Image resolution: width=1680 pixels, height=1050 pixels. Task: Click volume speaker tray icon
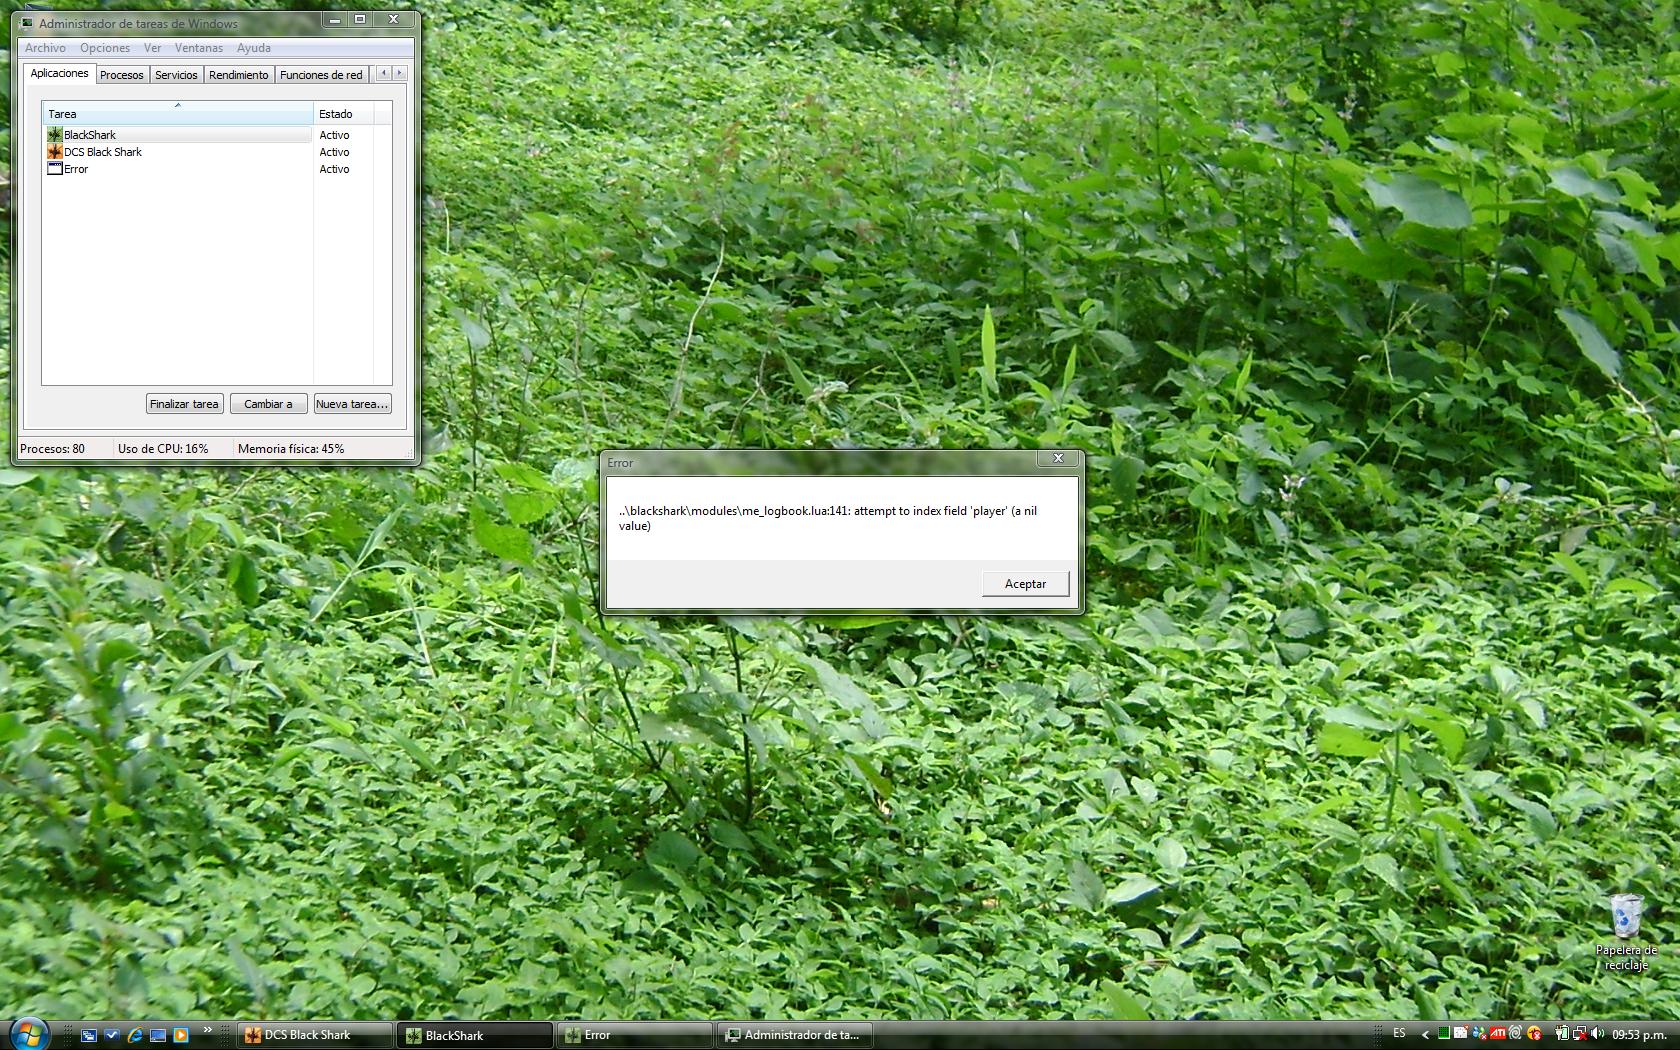click(1597, 1033)
